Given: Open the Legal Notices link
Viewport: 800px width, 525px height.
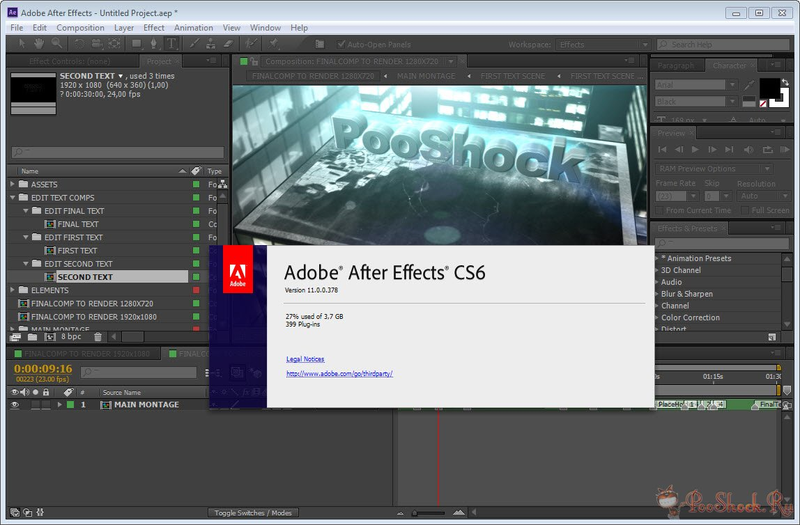Looking at the screenshot, I should (305, 359).
